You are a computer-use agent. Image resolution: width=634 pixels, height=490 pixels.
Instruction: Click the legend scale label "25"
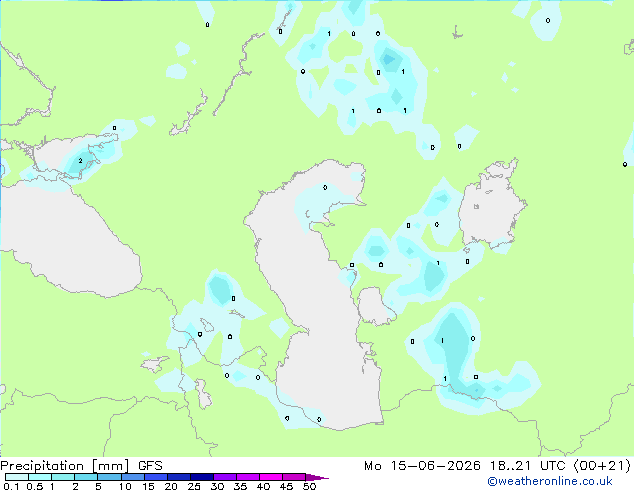[x=194, y=486]
